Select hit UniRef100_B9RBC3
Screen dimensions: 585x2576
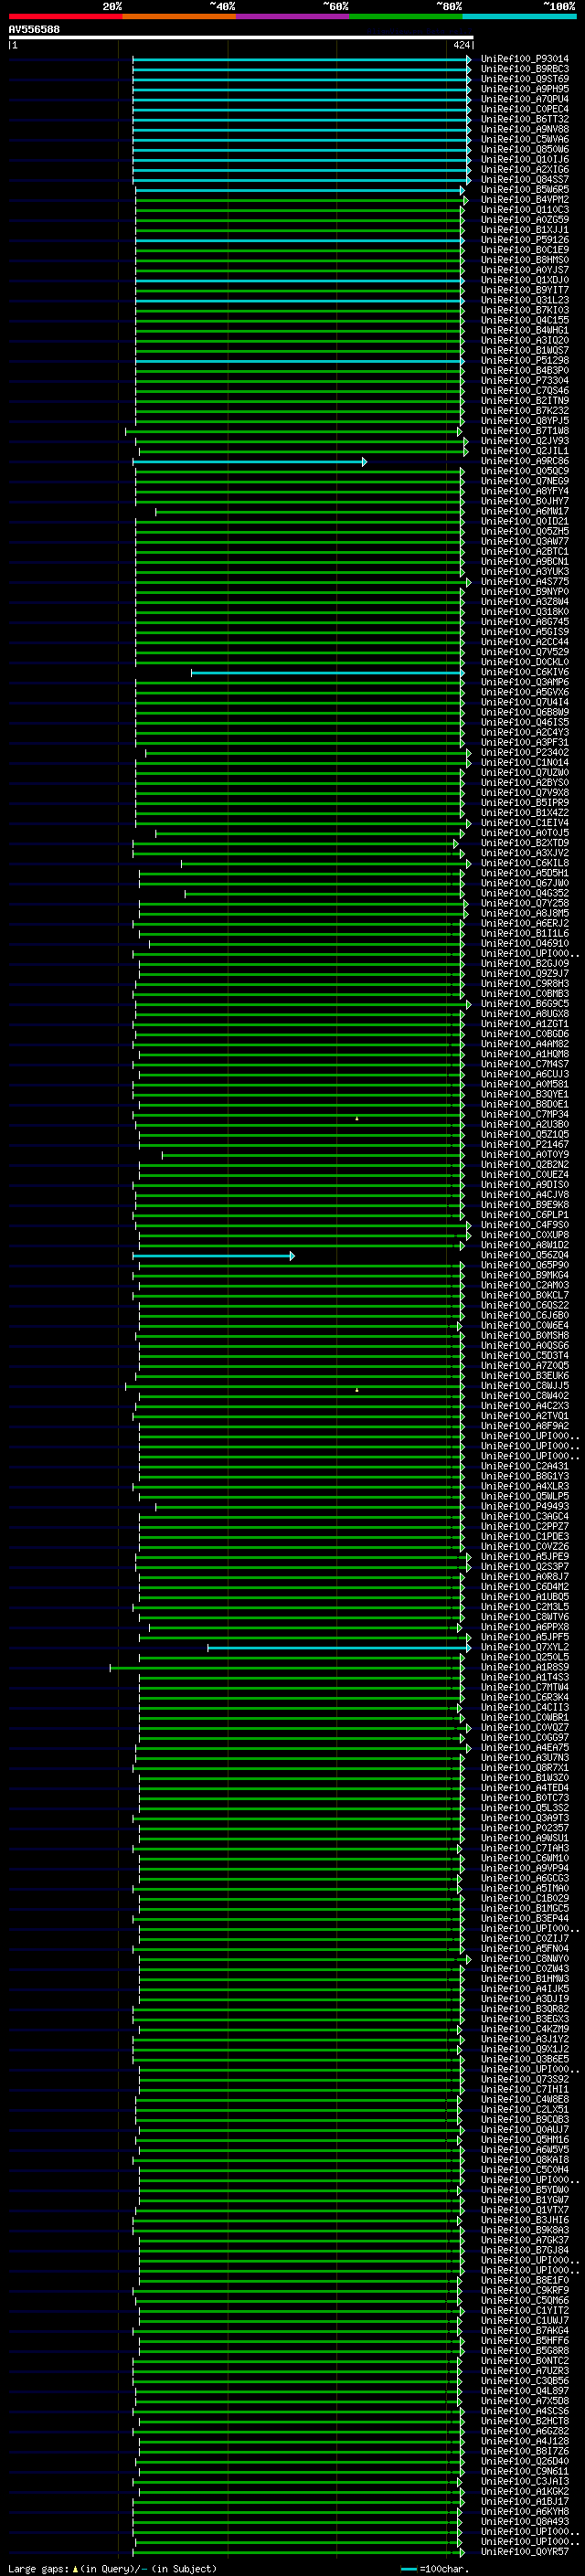point(525,69)
